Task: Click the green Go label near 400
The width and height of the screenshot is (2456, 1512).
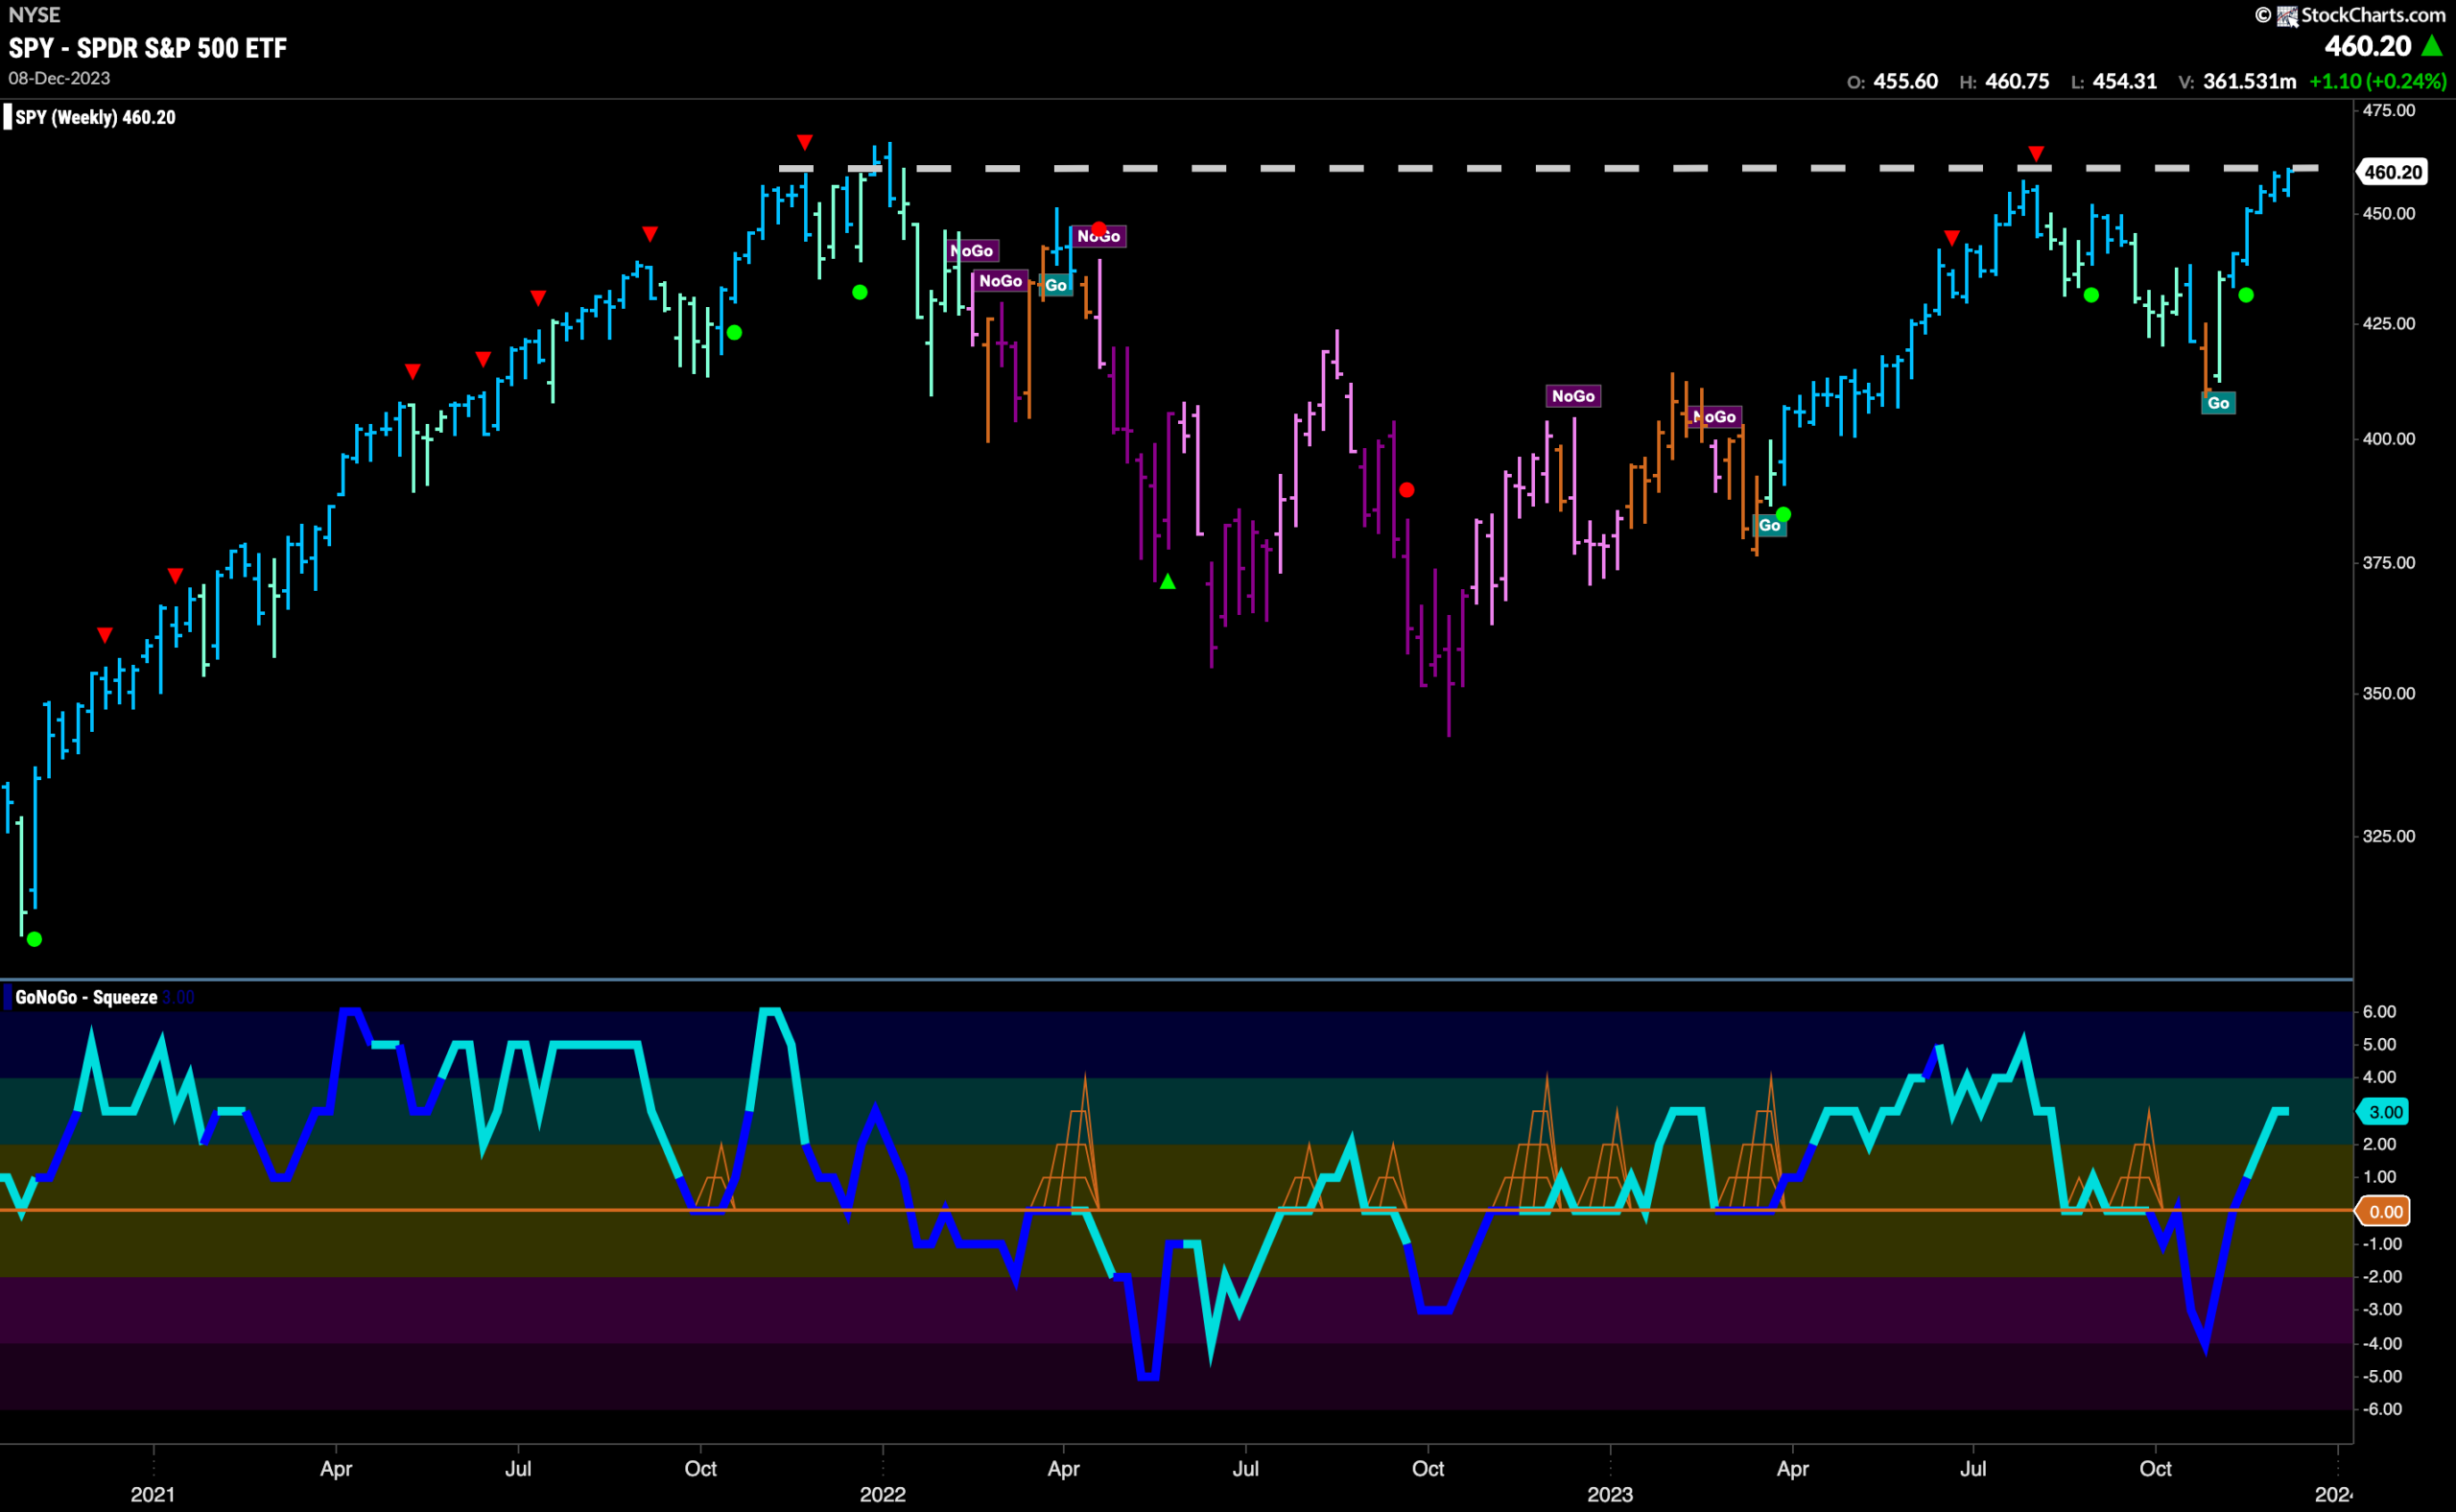Action: (x=2218, y=403)
